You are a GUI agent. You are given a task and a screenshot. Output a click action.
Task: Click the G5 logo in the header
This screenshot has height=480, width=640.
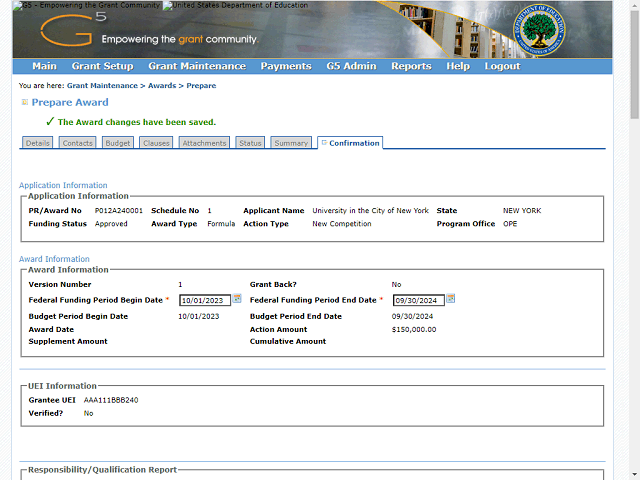pyautogui.click(x=67, y=33)
